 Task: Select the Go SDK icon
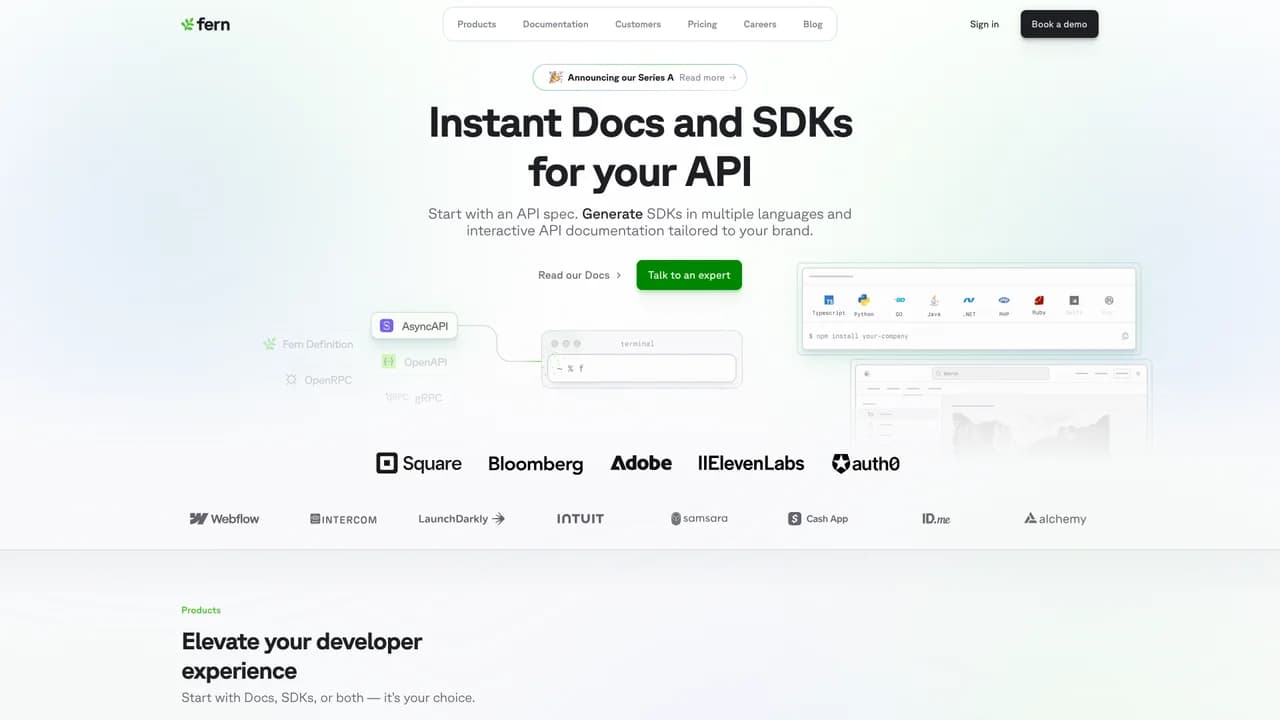[899, 300]
